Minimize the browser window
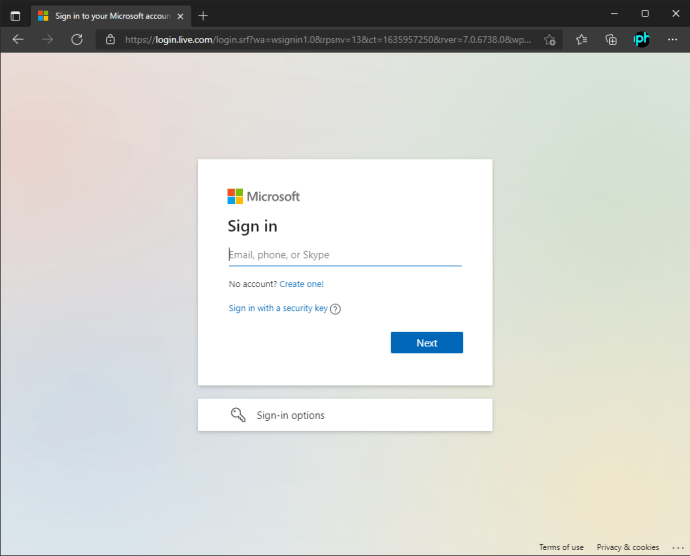This screenshot has width=690, height=556. tap(614, 14)
